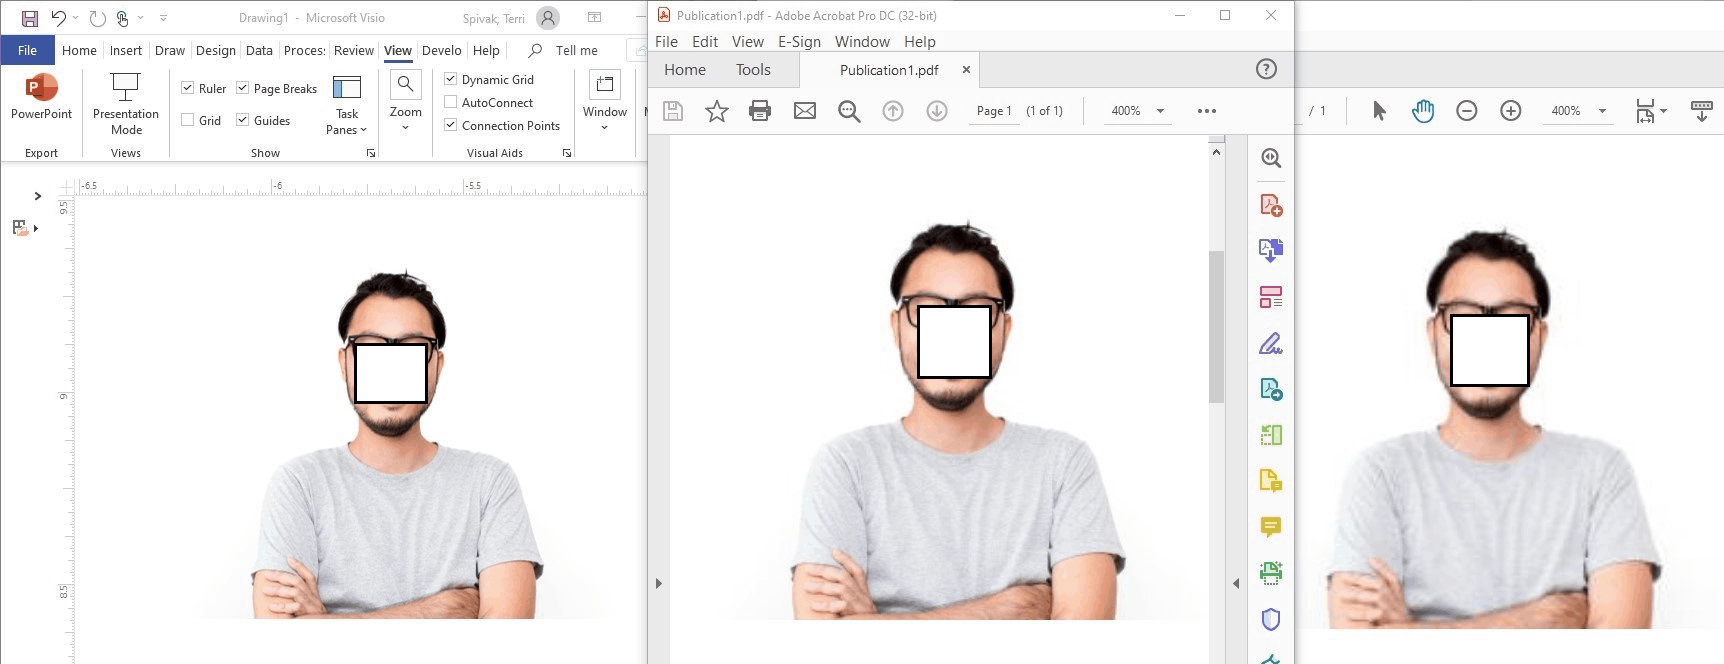The image size is (1724, 664).
Task: Open Acrobat E-Sign menu
Action: point(799,41)
